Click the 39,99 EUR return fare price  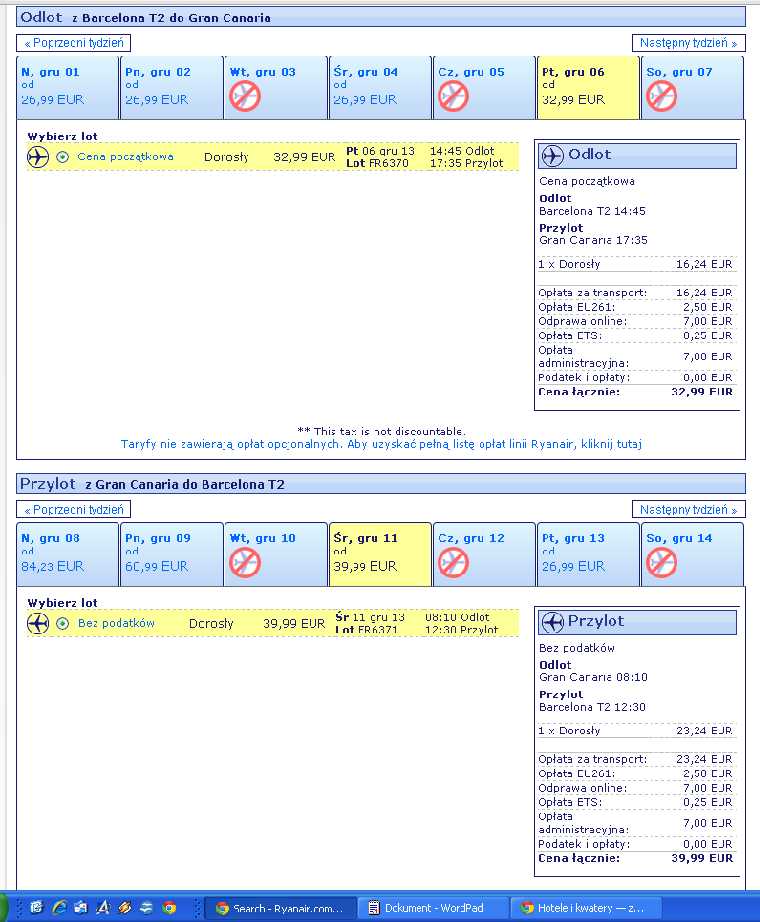pos(294,623)
